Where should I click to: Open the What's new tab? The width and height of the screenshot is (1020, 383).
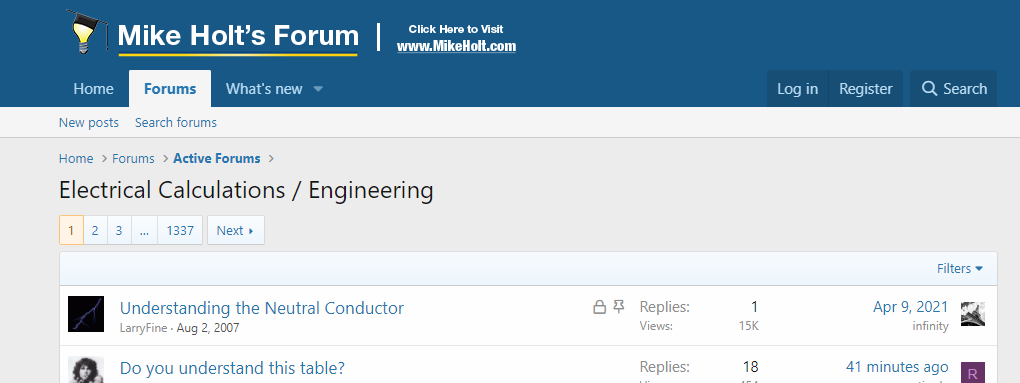pyautogui.click(x=264, y=89)
